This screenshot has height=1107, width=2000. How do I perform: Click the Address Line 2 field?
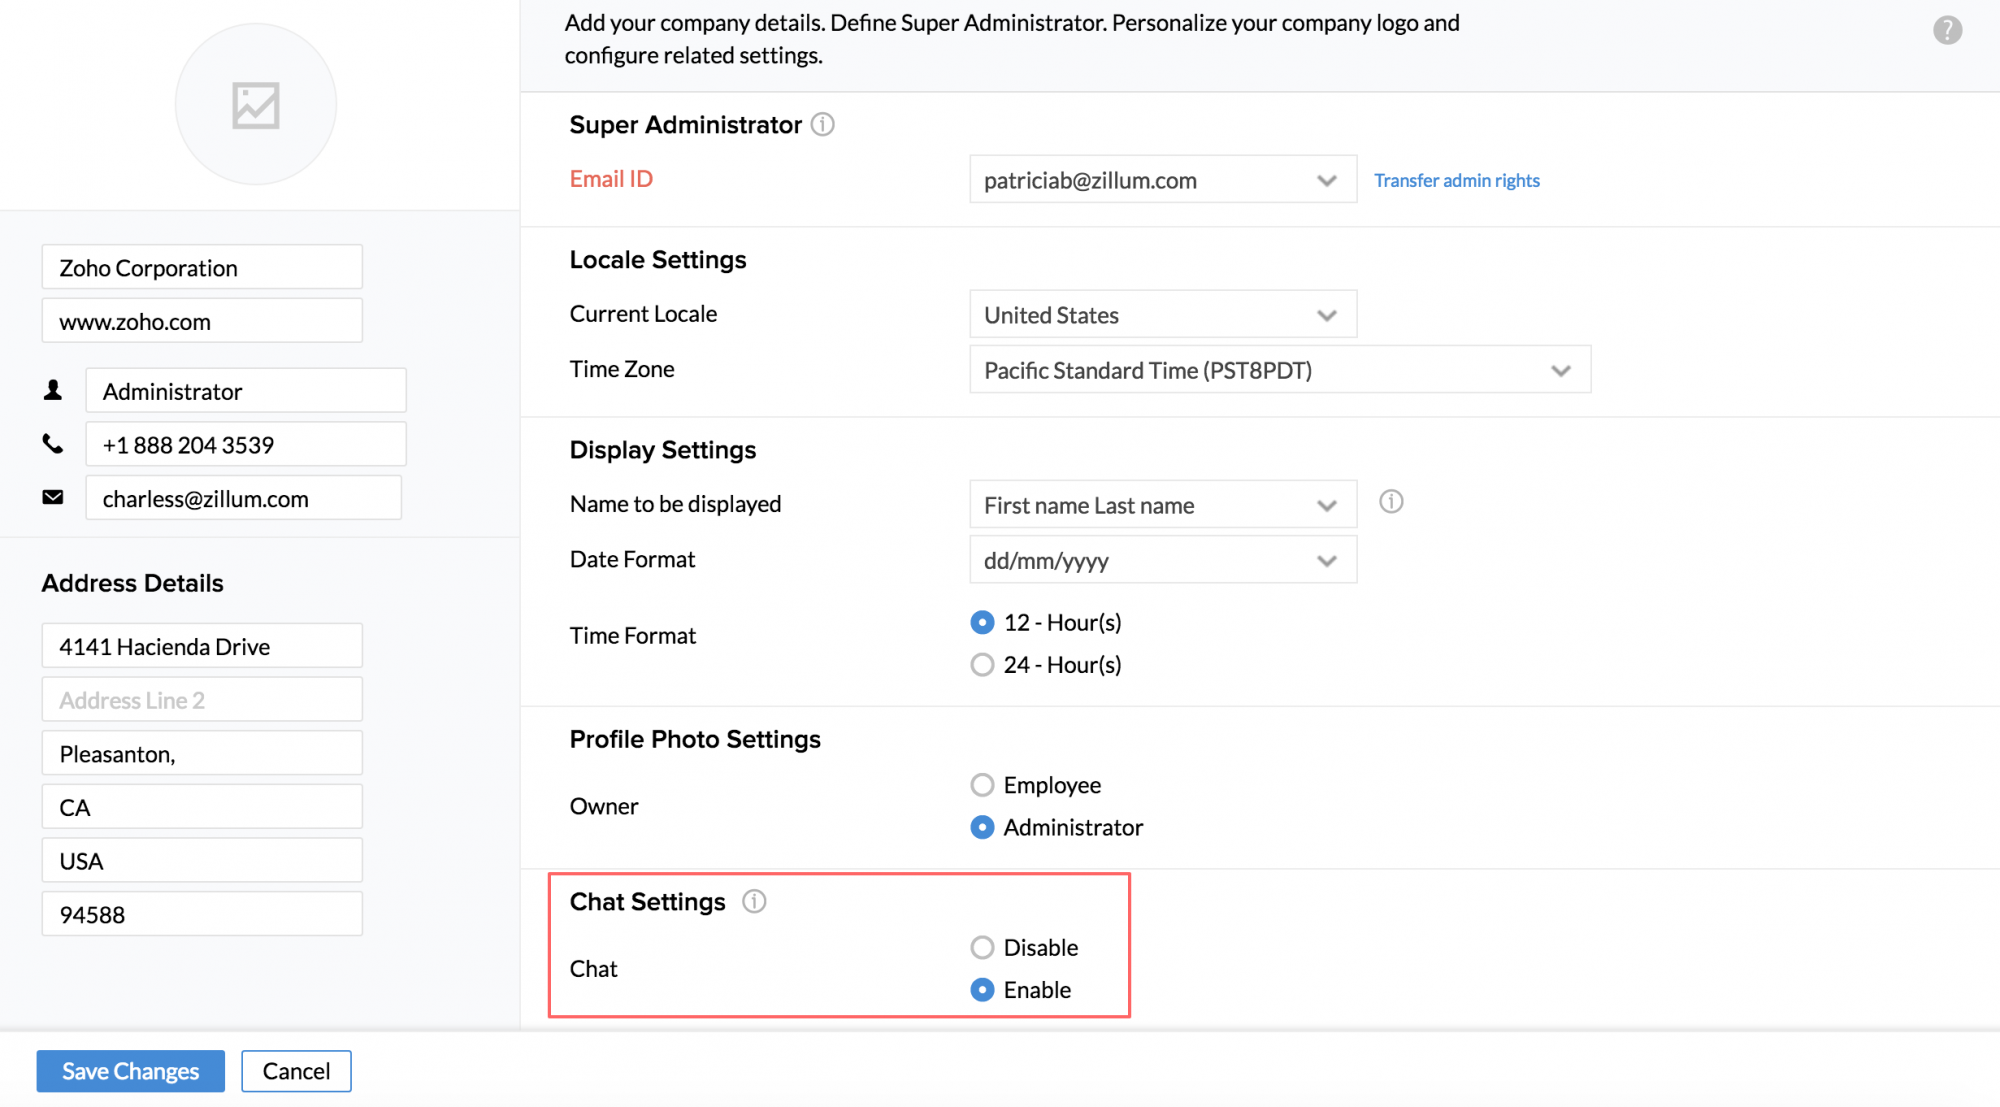point(202,700)
